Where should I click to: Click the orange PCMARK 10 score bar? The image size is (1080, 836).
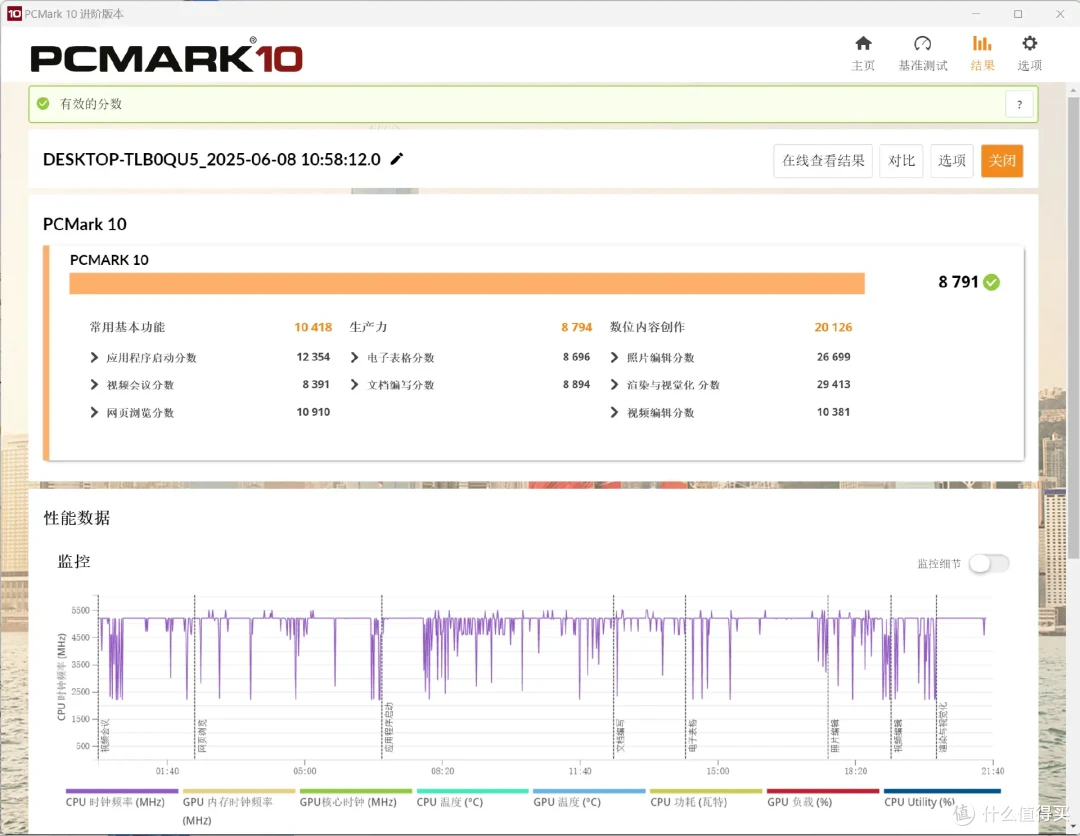pyautogui.click(x=466, y=284)
